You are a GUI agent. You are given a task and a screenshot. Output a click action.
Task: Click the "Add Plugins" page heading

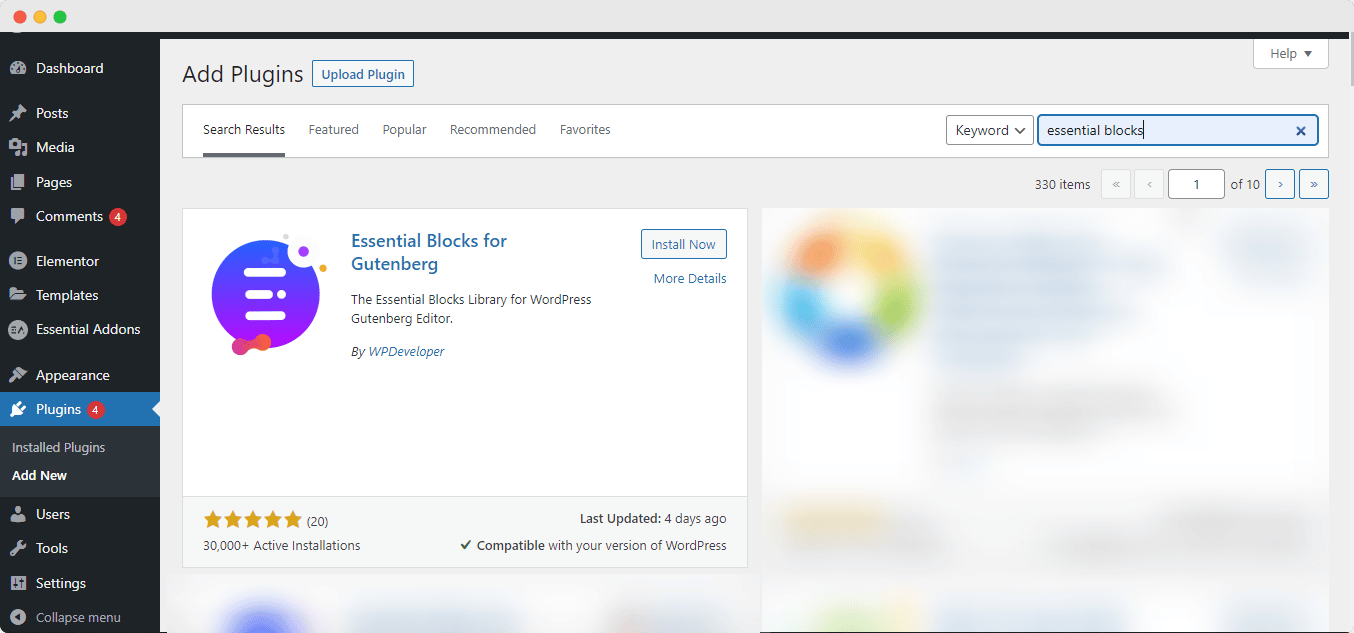[243, 74]
